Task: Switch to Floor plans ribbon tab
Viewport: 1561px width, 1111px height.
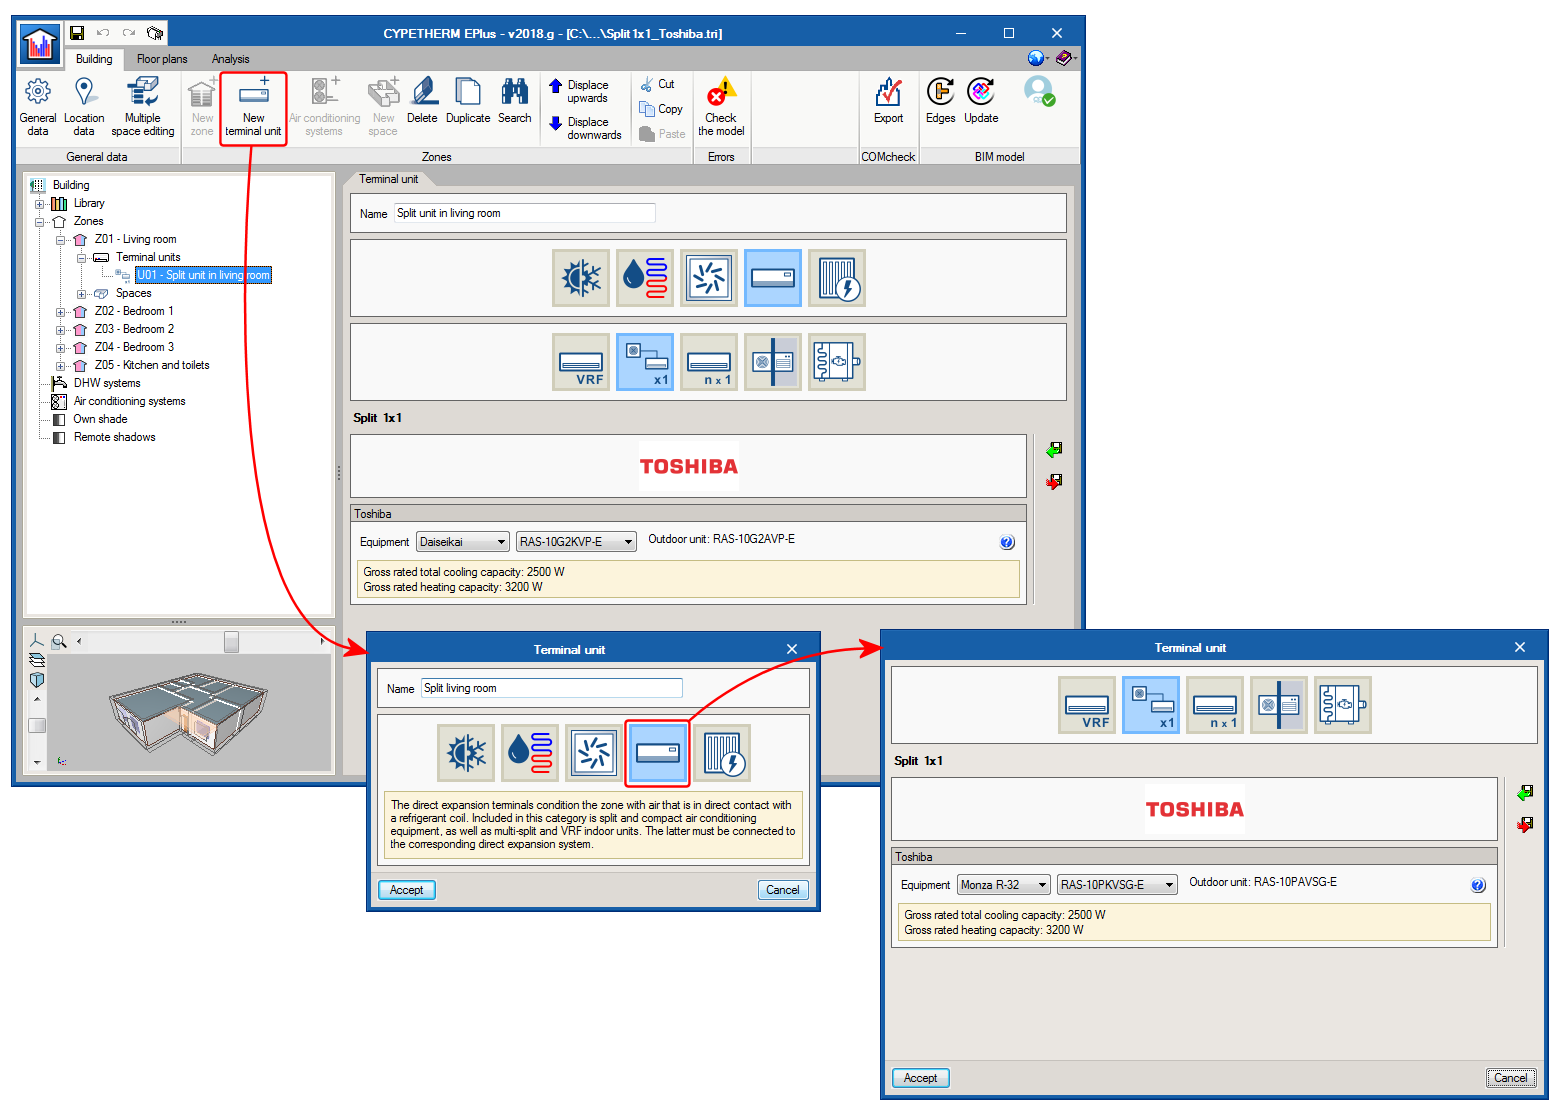Action: tap(162, 59)
